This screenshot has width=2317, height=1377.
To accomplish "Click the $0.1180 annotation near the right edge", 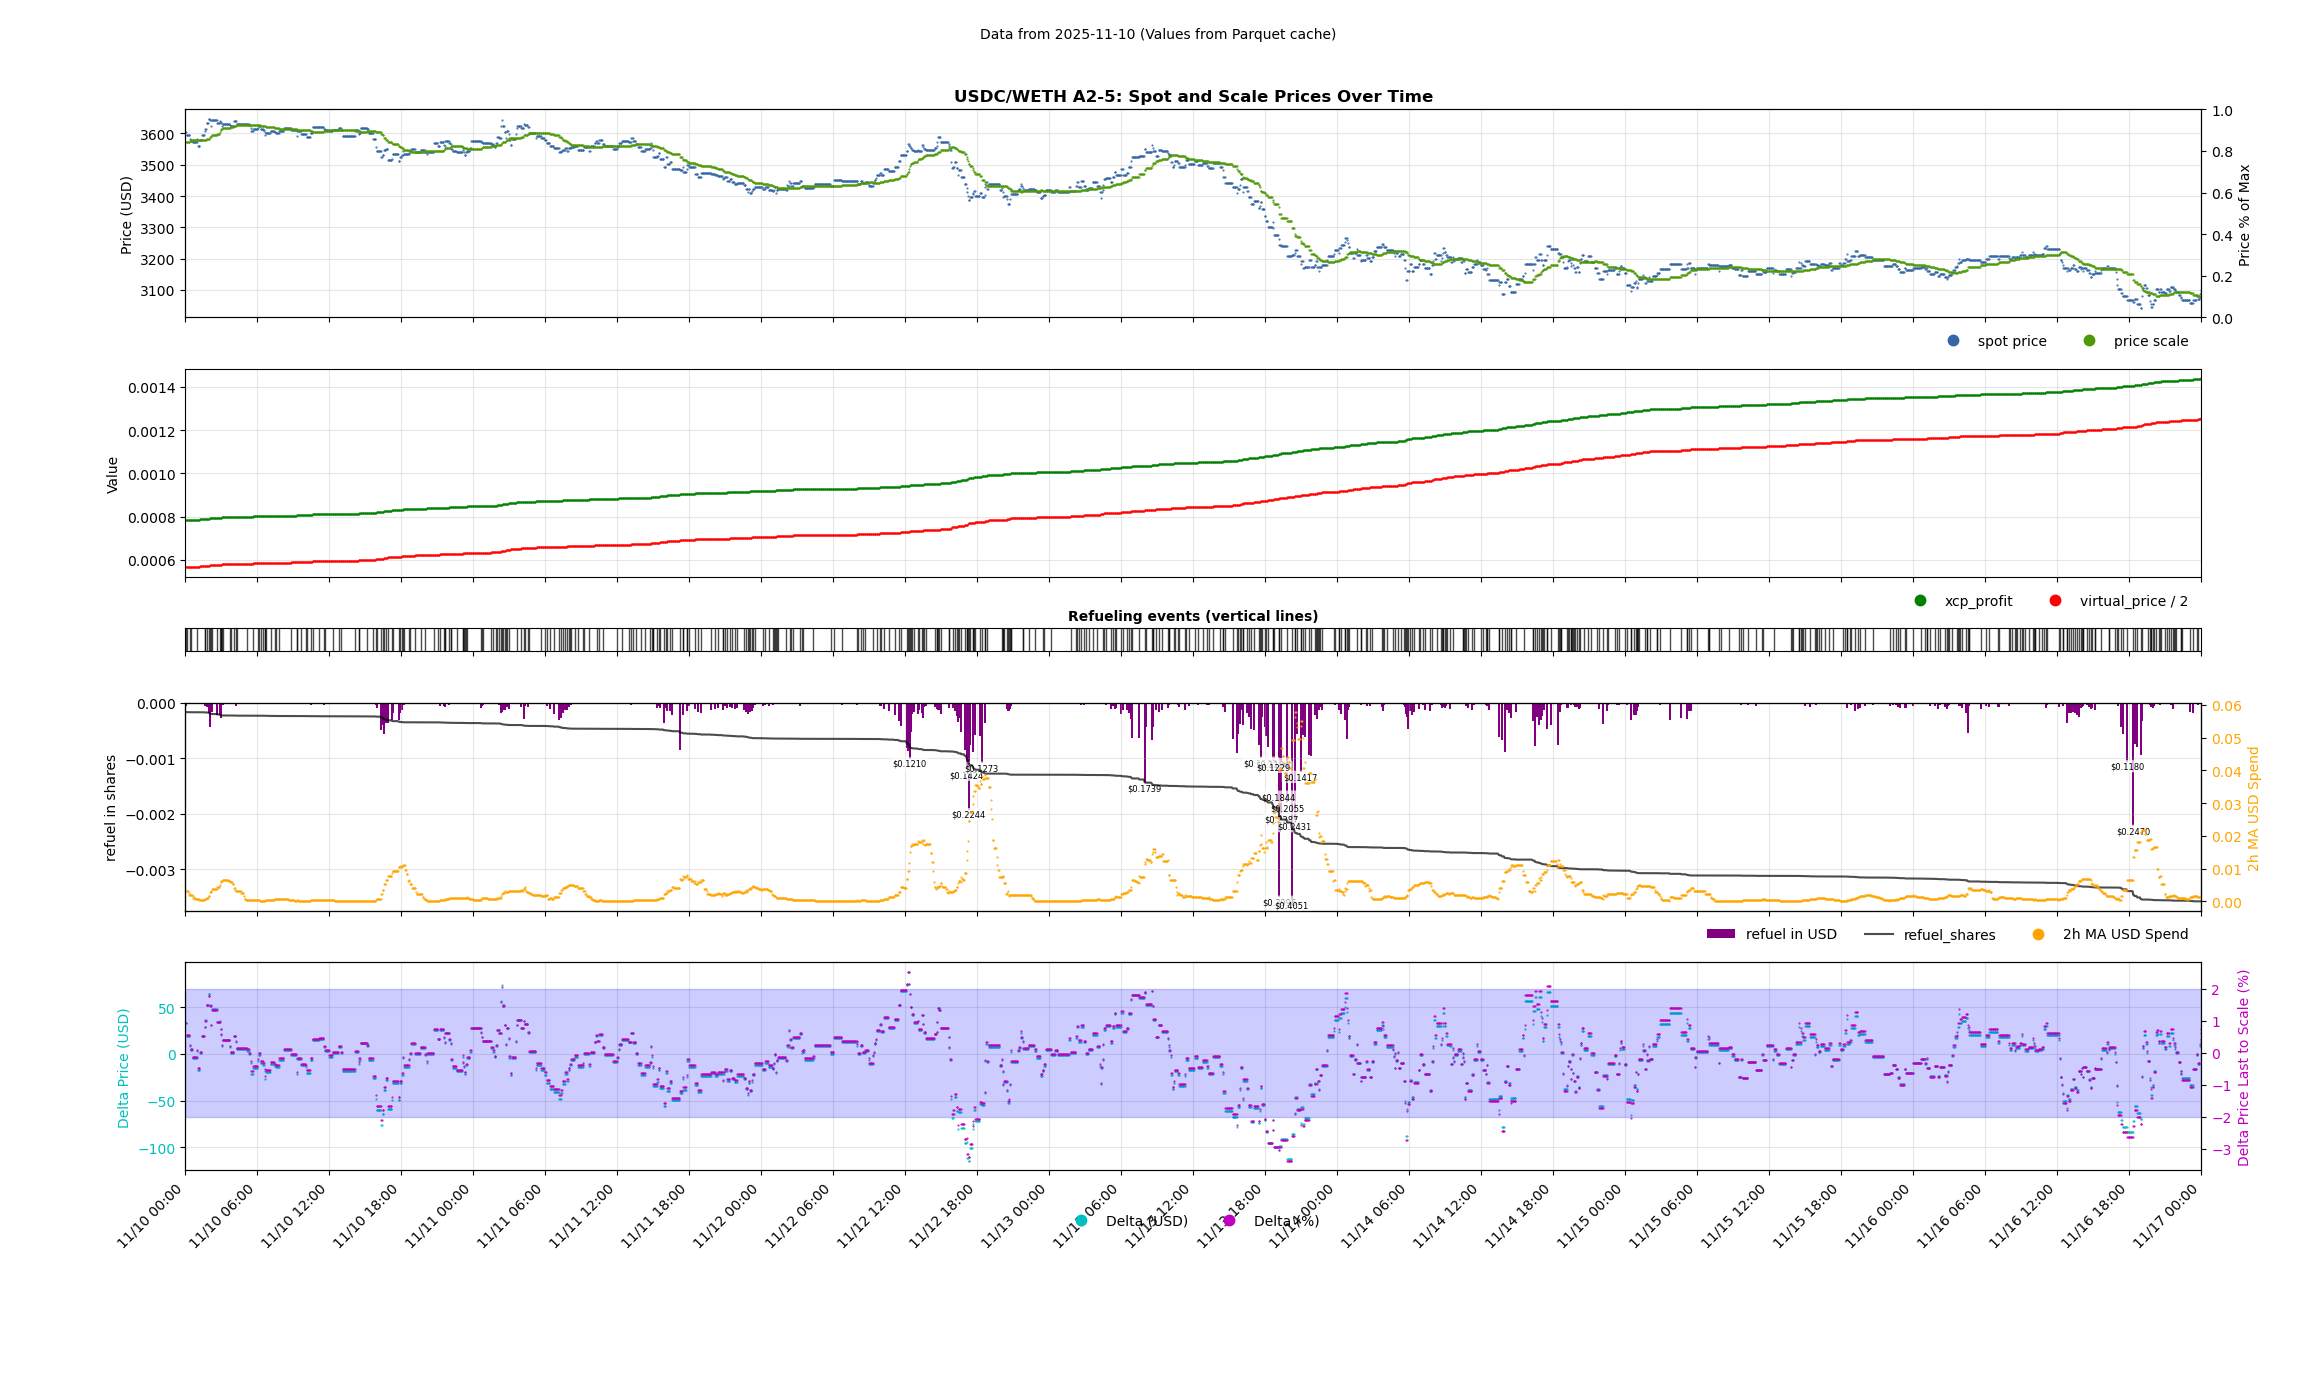I will pyautogui.click(x=2127, y=767).
